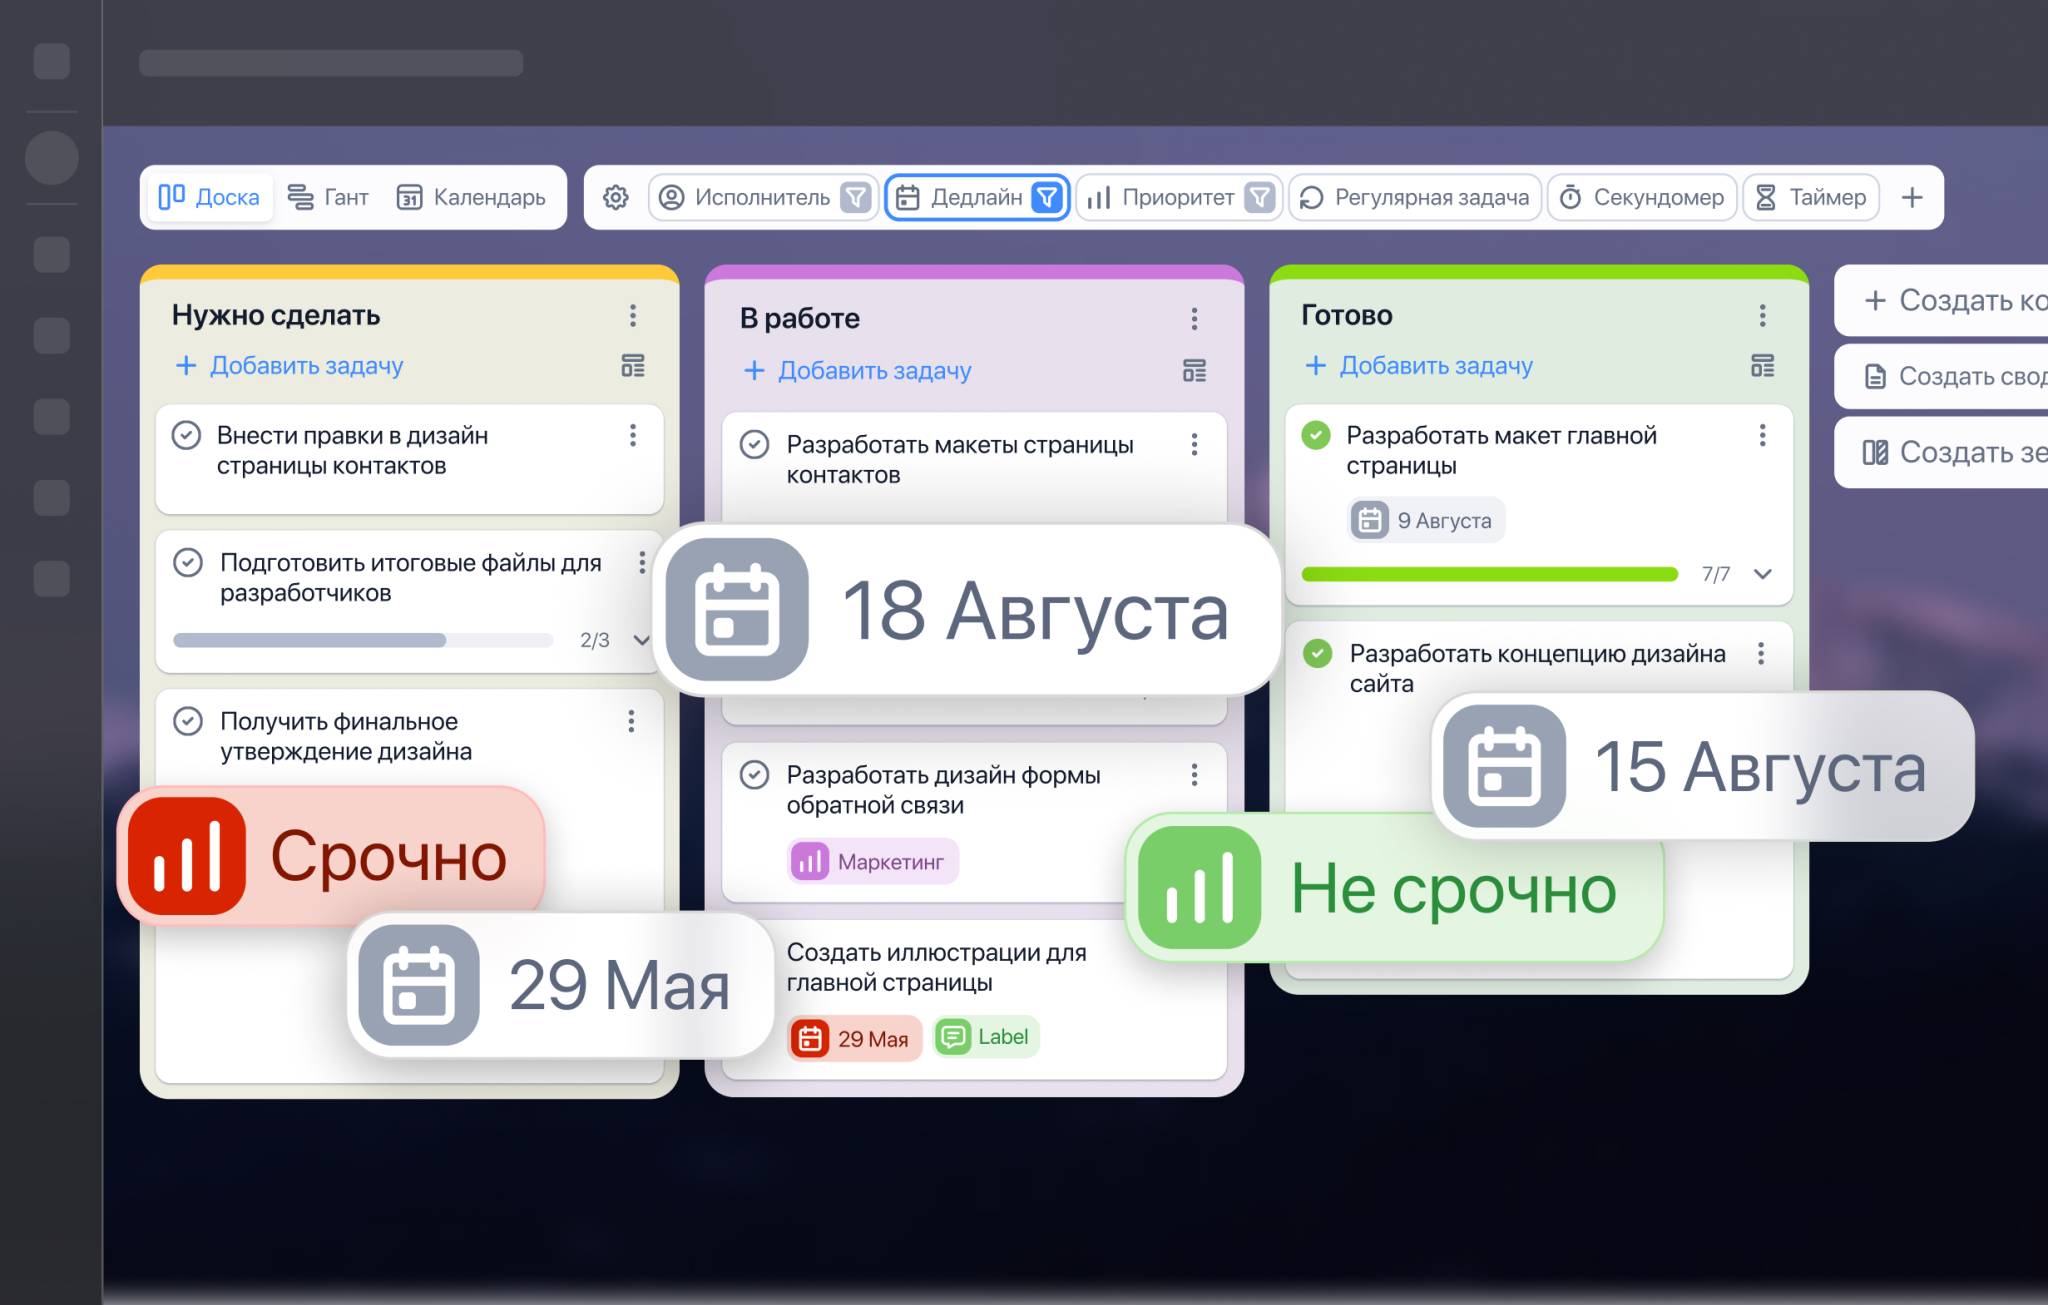Viewport: 2048px width, 1305px height.
Task: Open three-dot menu of Готово column
Action: click(x=1762, y=316)
